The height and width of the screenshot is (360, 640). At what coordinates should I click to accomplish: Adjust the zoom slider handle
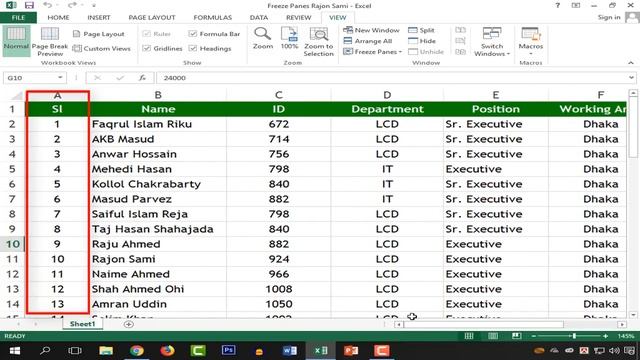[574, 336]
